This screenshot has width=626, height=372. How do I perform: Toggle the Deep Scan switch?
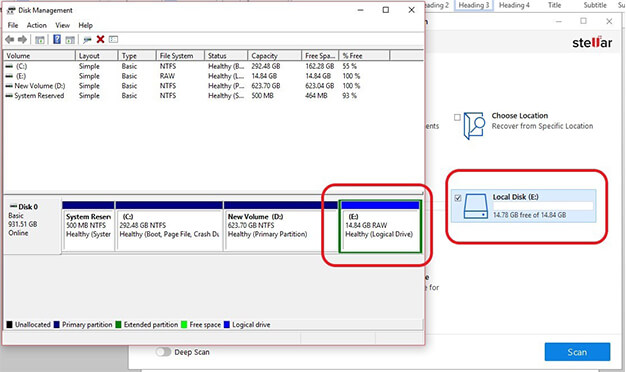point(163,352)
